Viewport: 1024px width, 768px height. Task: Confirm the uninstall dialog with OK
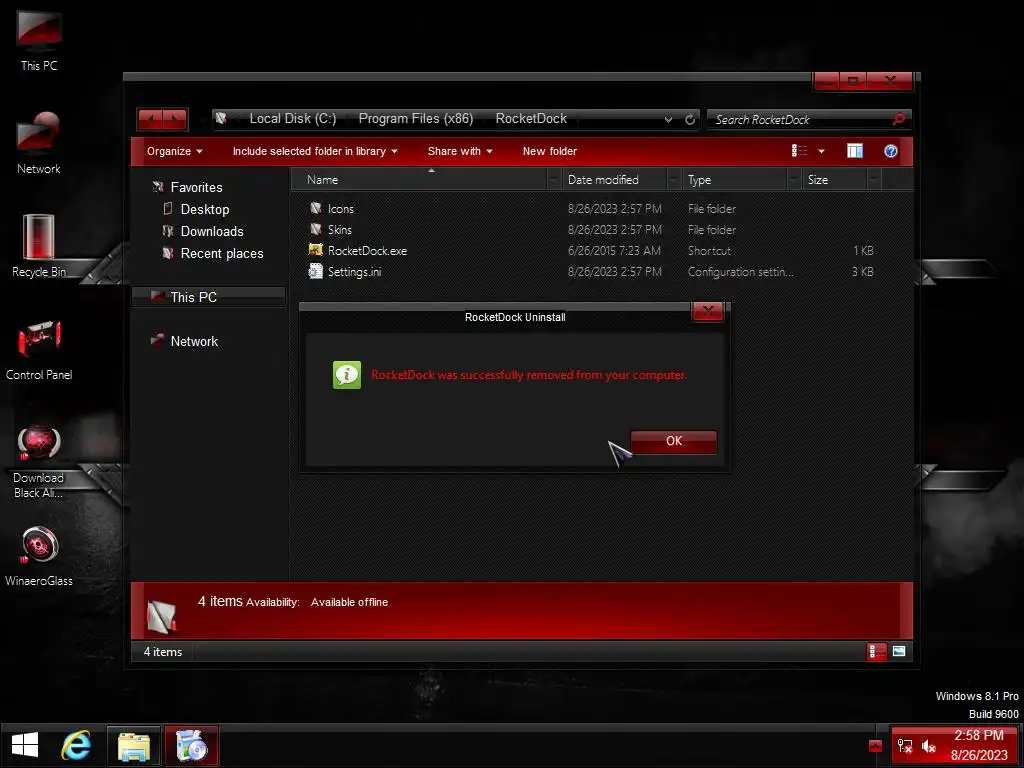point(673,441)
